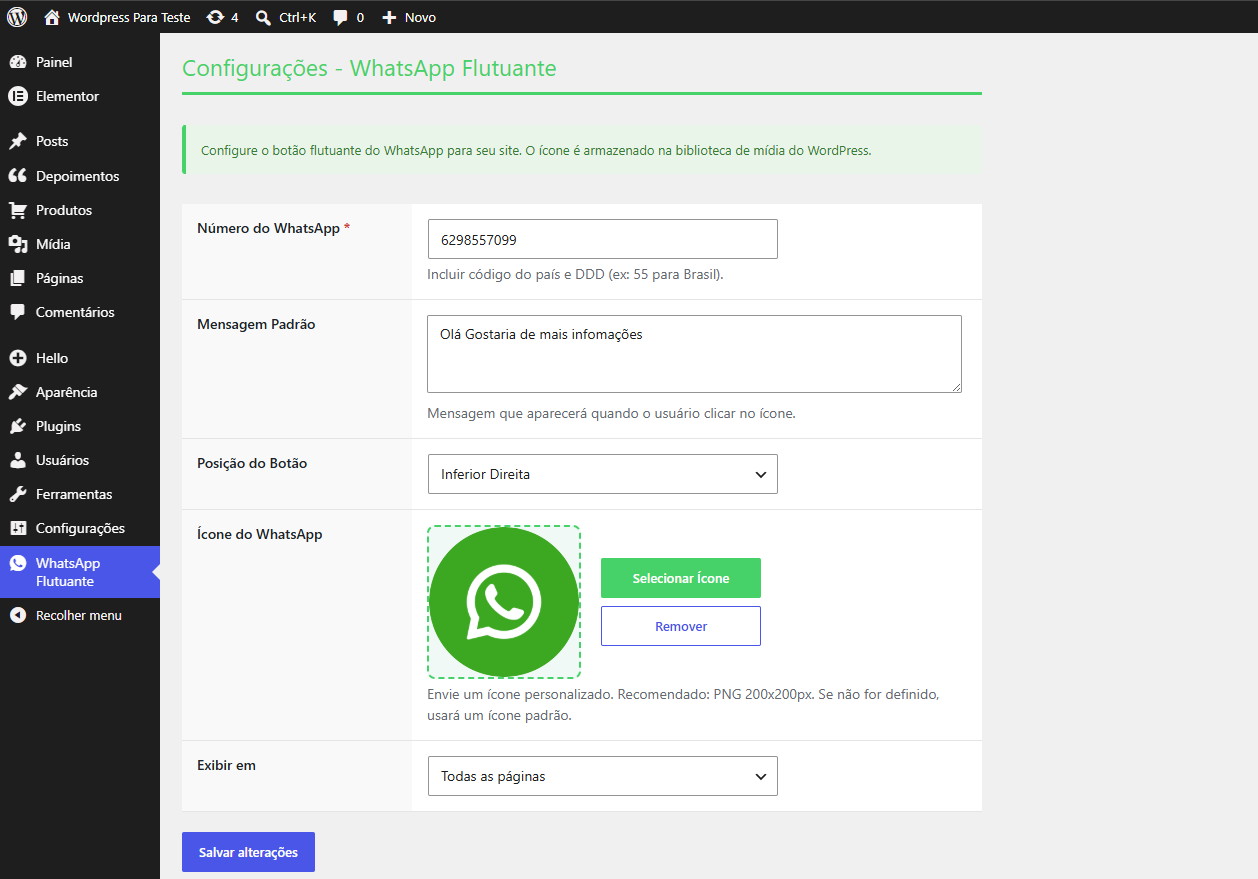Click the WhatsApp icon preview thumbnail
Viewport: 1258px width, 879px height.
pos(504,602)
